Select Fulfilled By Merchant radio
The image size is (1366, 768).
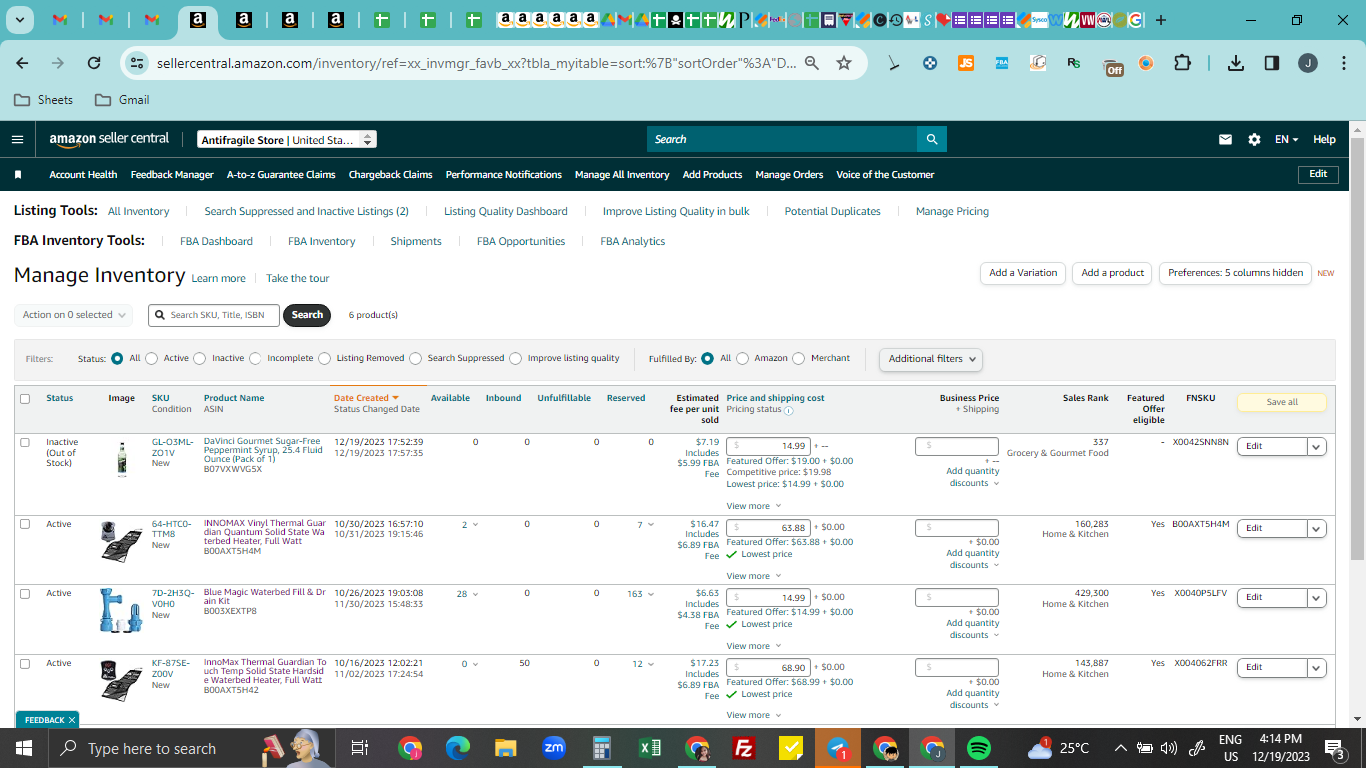coord(798,358)
